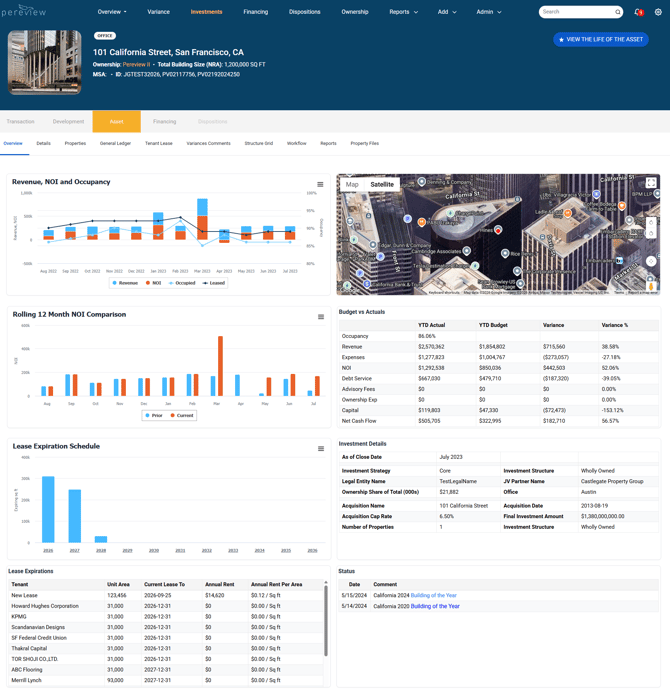The width and height of the screenshot is (670, 697).
Task: Open the notifications bell icon
Action: pos(639,12)
